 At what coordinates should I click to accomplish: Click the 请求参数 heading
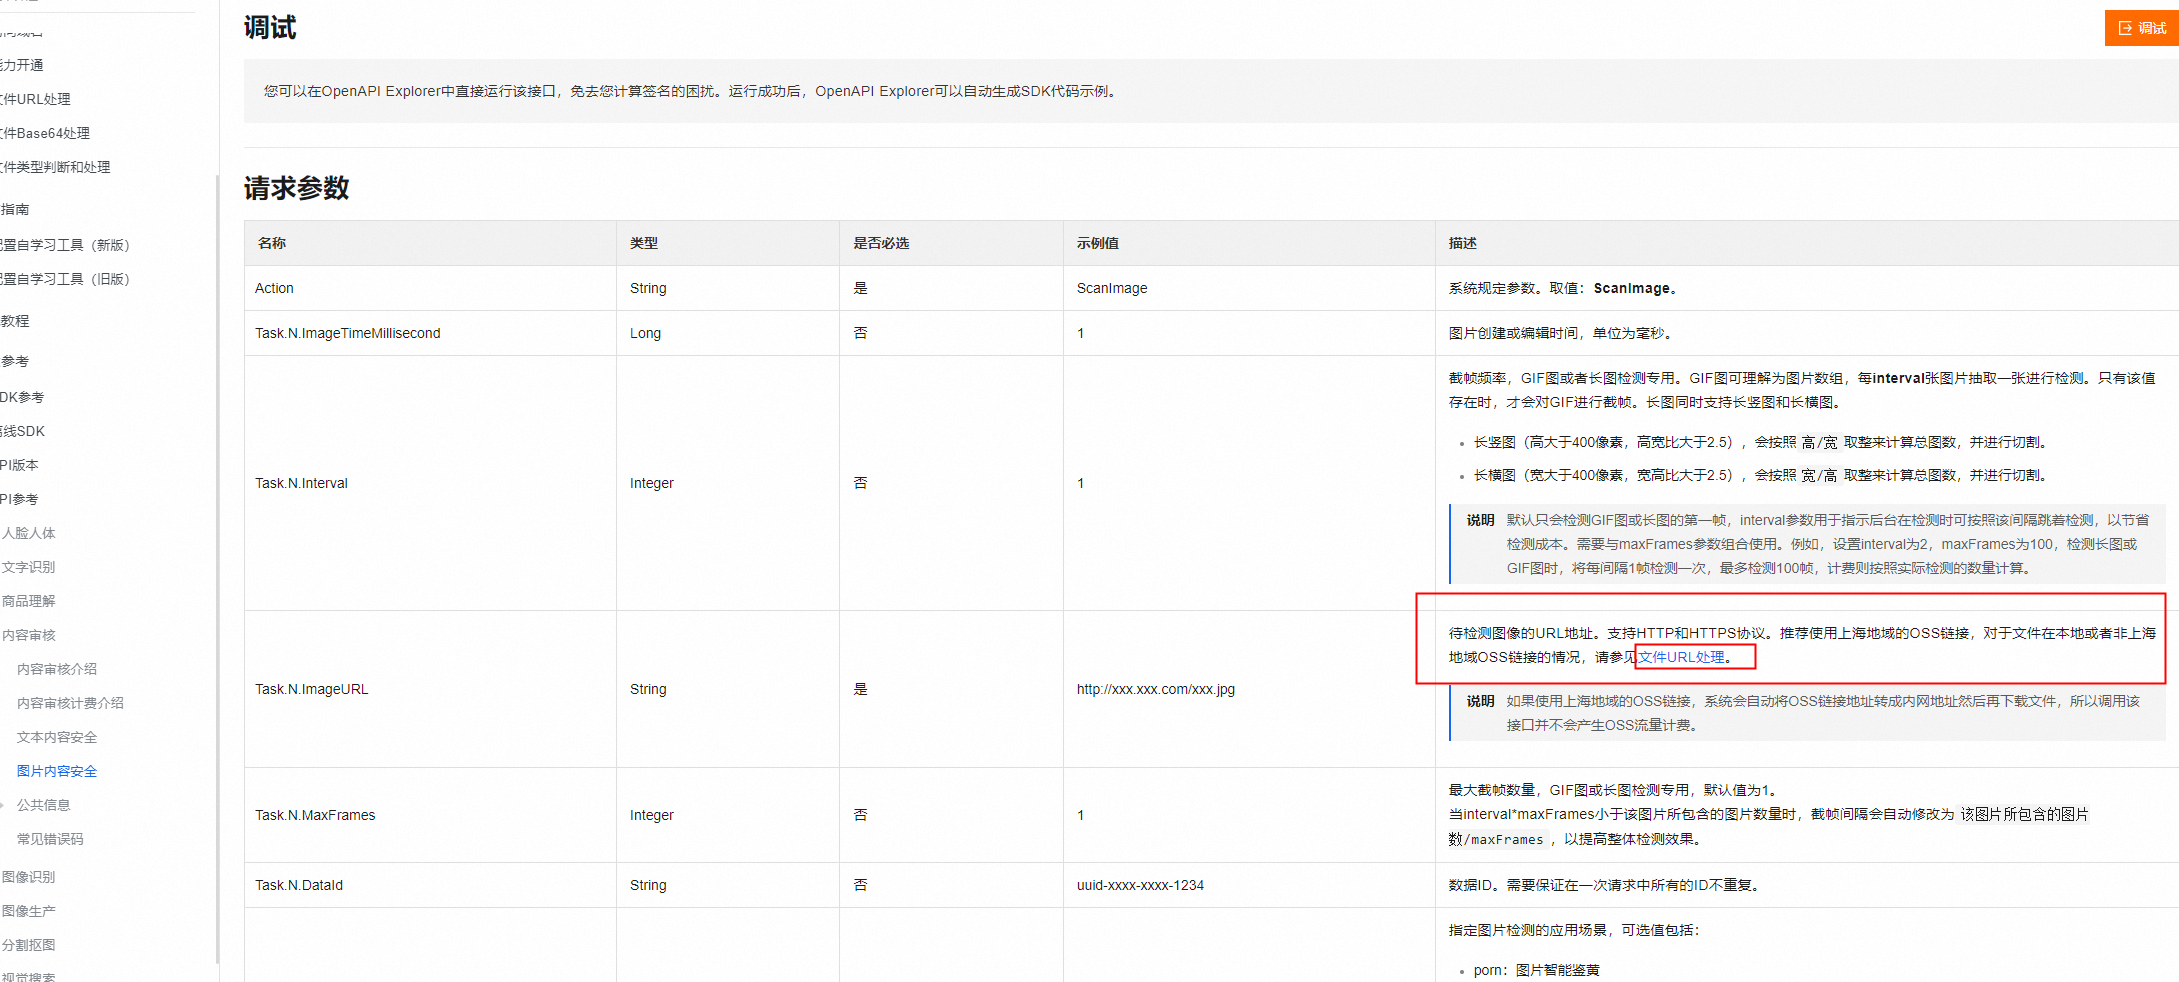pyautogui.click(x=297, y=188)
